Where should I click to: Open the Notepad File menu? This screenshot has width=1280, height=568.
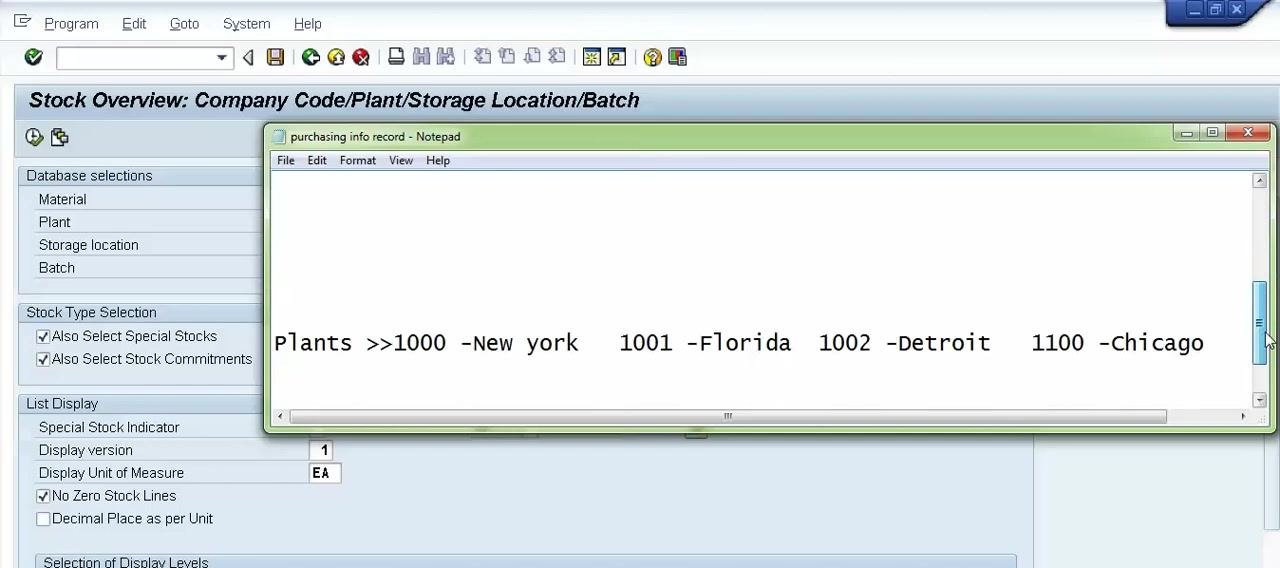point(286,160)
